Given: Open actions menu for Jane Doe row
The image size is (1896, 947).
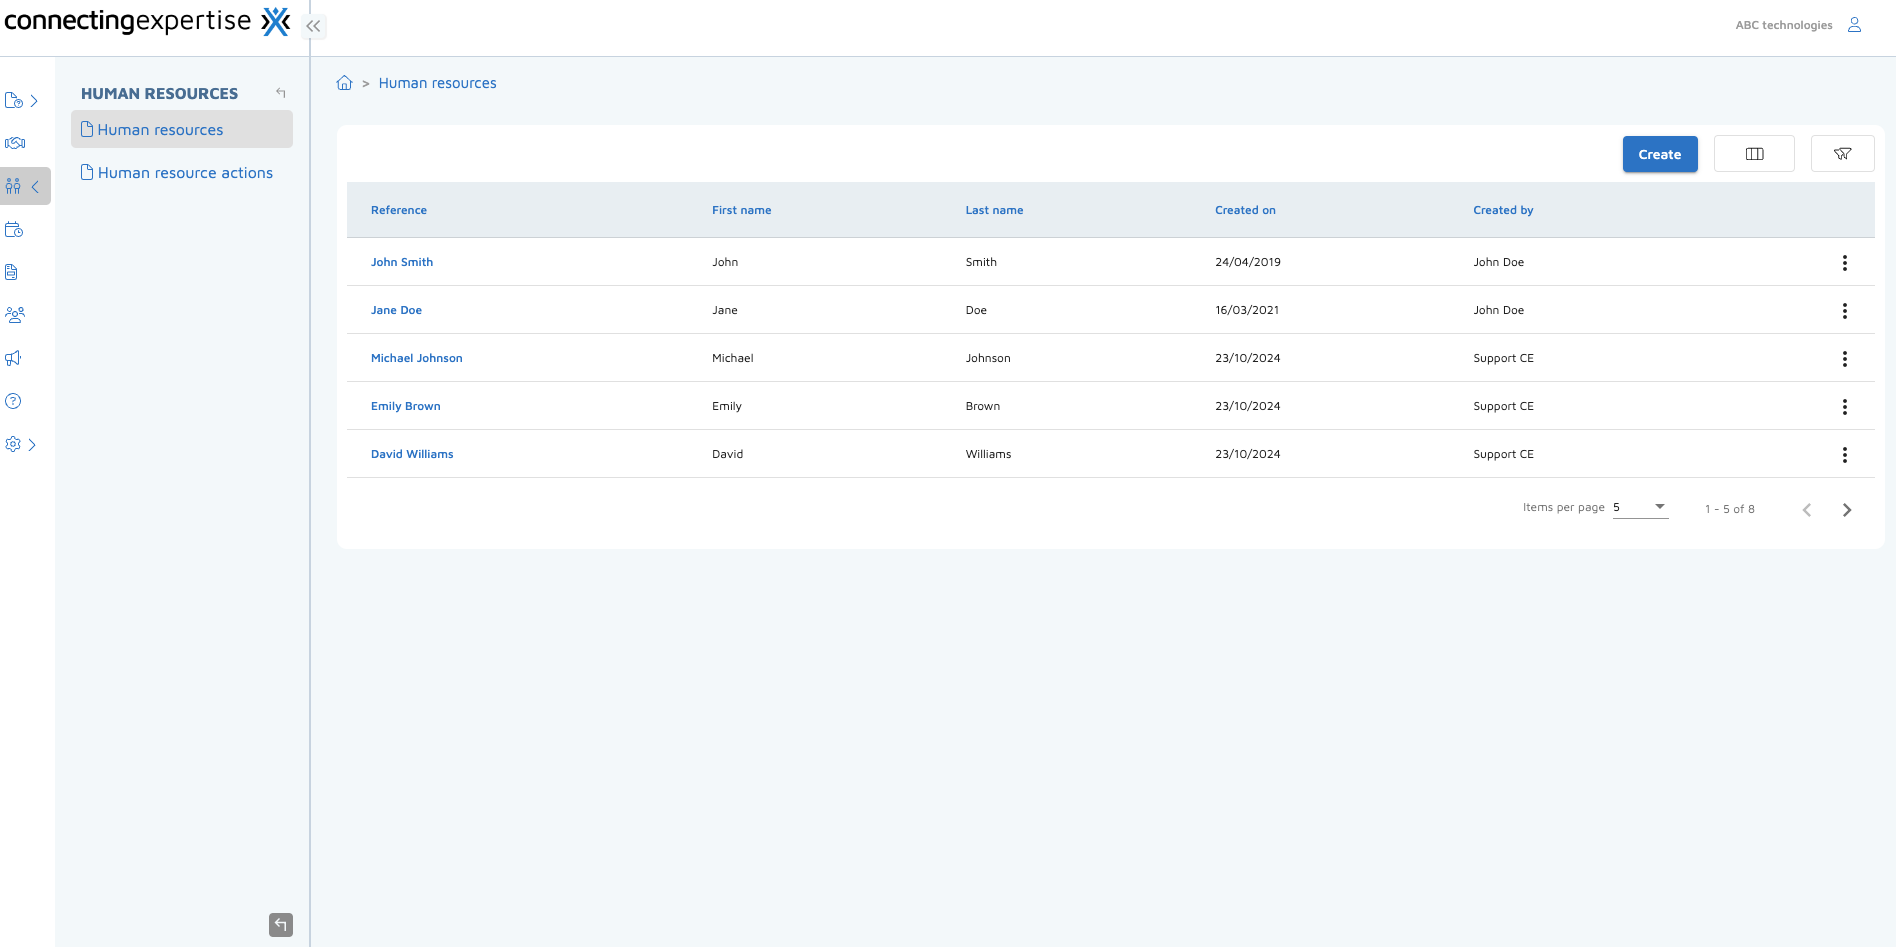Looking at the screenshot, I should pyautogui.click(x=1844, y=311).
